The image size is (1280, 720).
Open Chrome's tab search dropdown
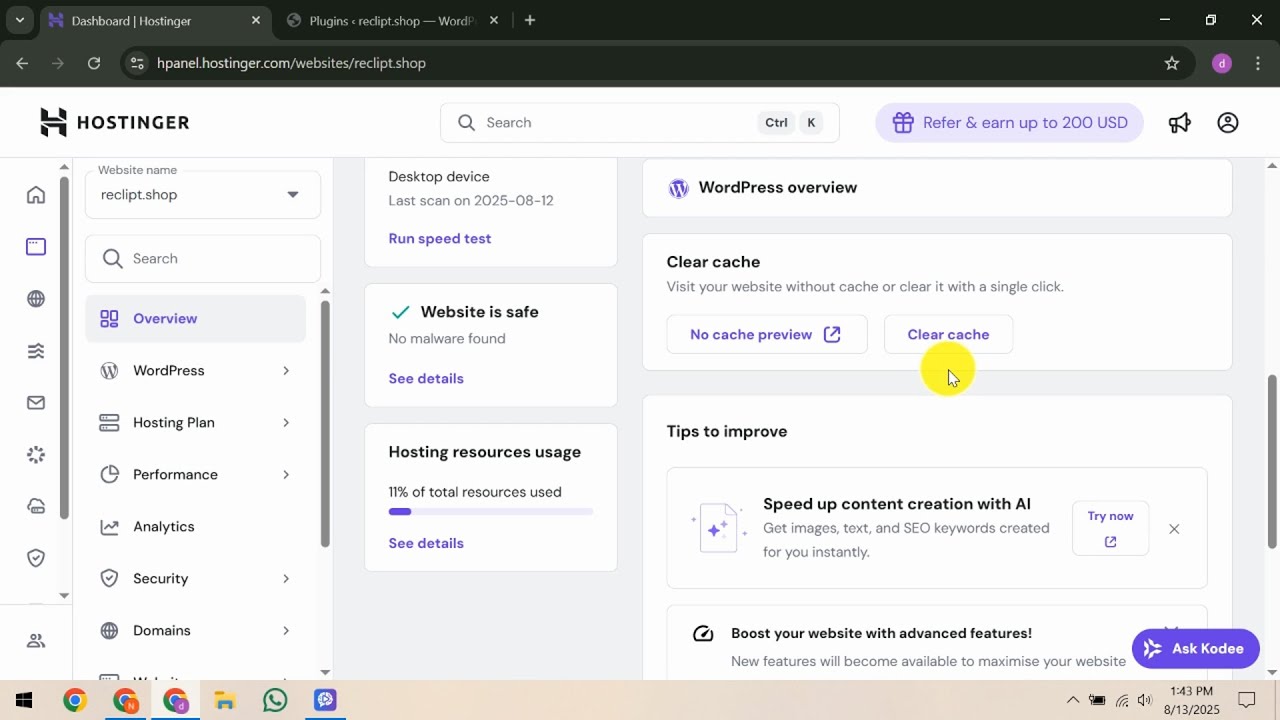point(19,20)
